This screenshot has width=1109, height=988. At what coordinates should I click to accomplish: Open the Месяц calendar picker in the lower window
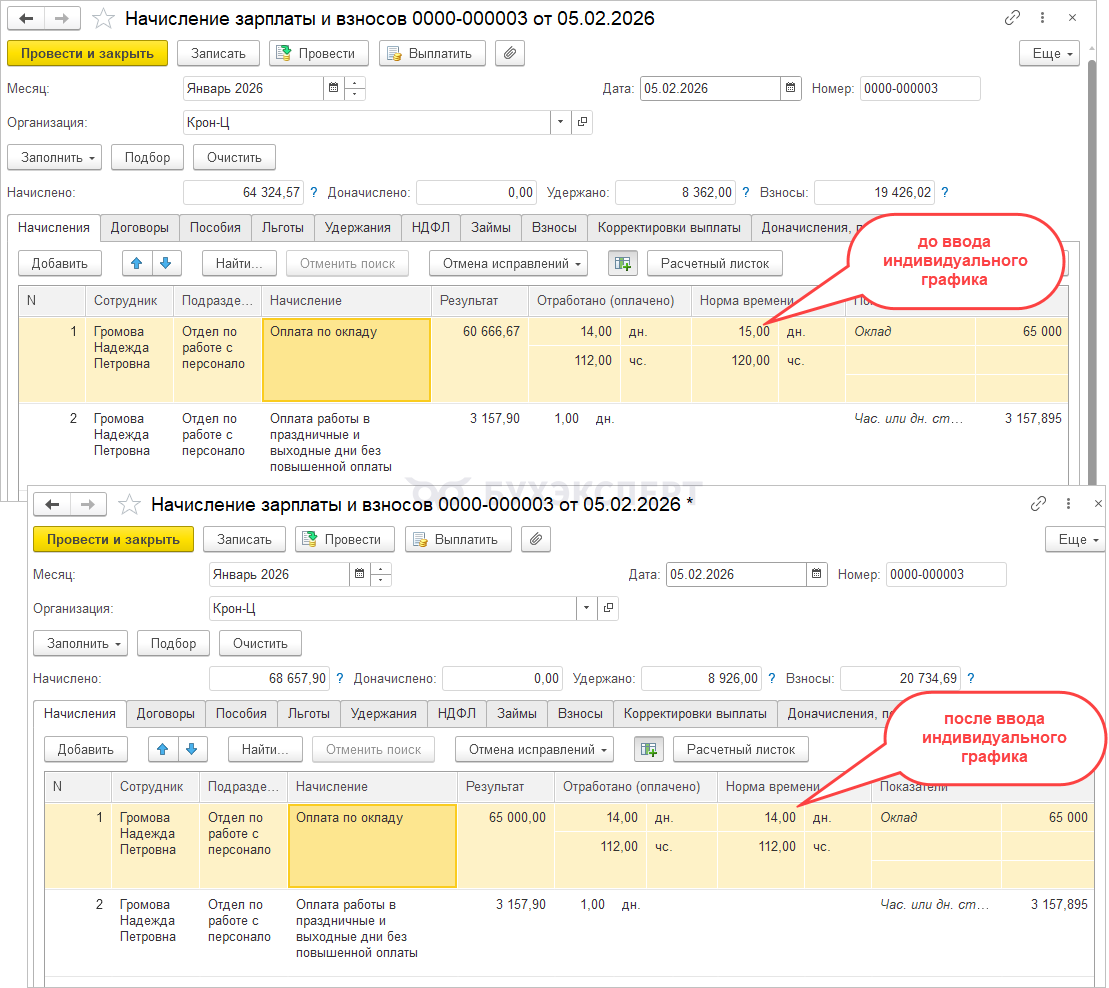point(359,574)
